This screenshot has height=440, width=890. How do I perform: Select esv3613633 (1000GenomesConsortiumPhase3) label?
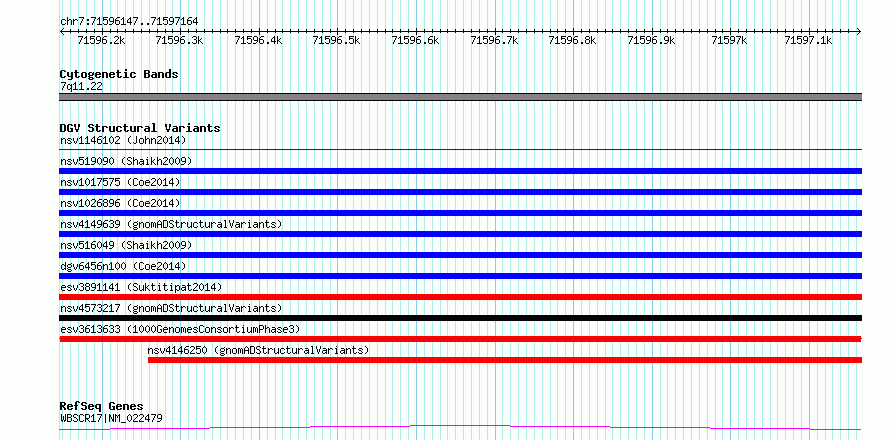pos(180,329)
